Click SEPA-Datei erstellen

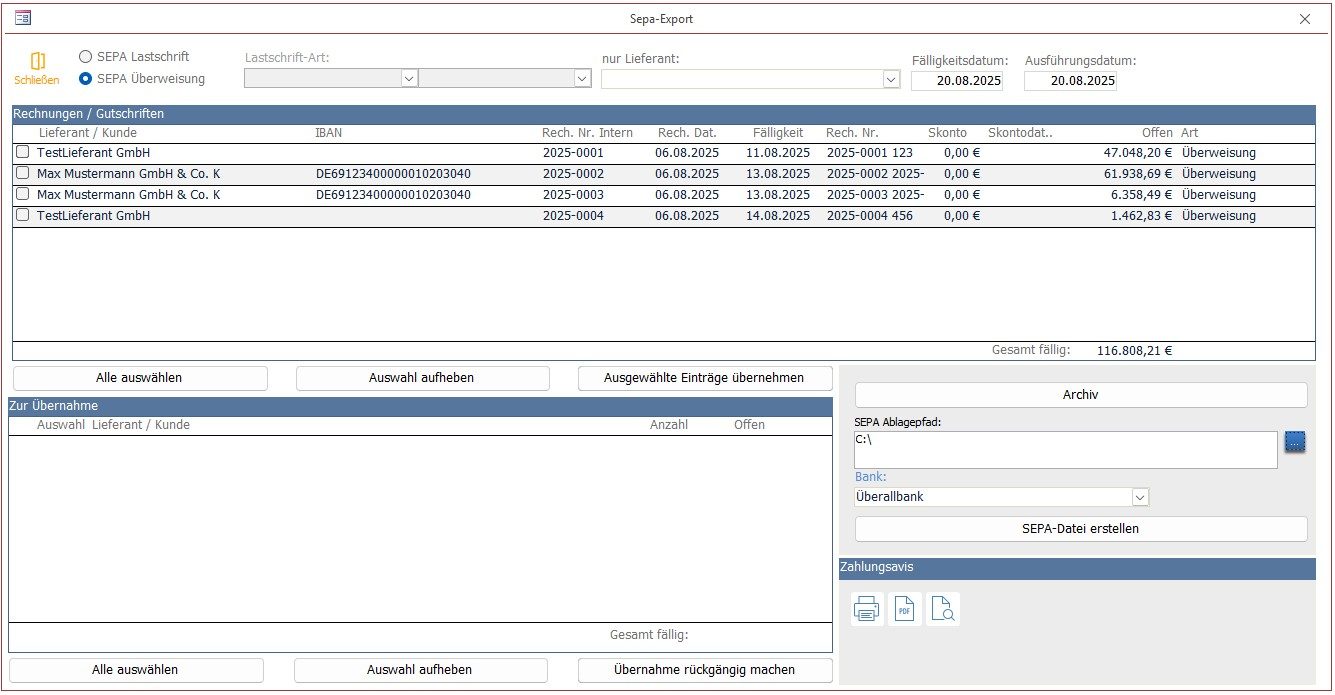click(x=1081, y=529)
